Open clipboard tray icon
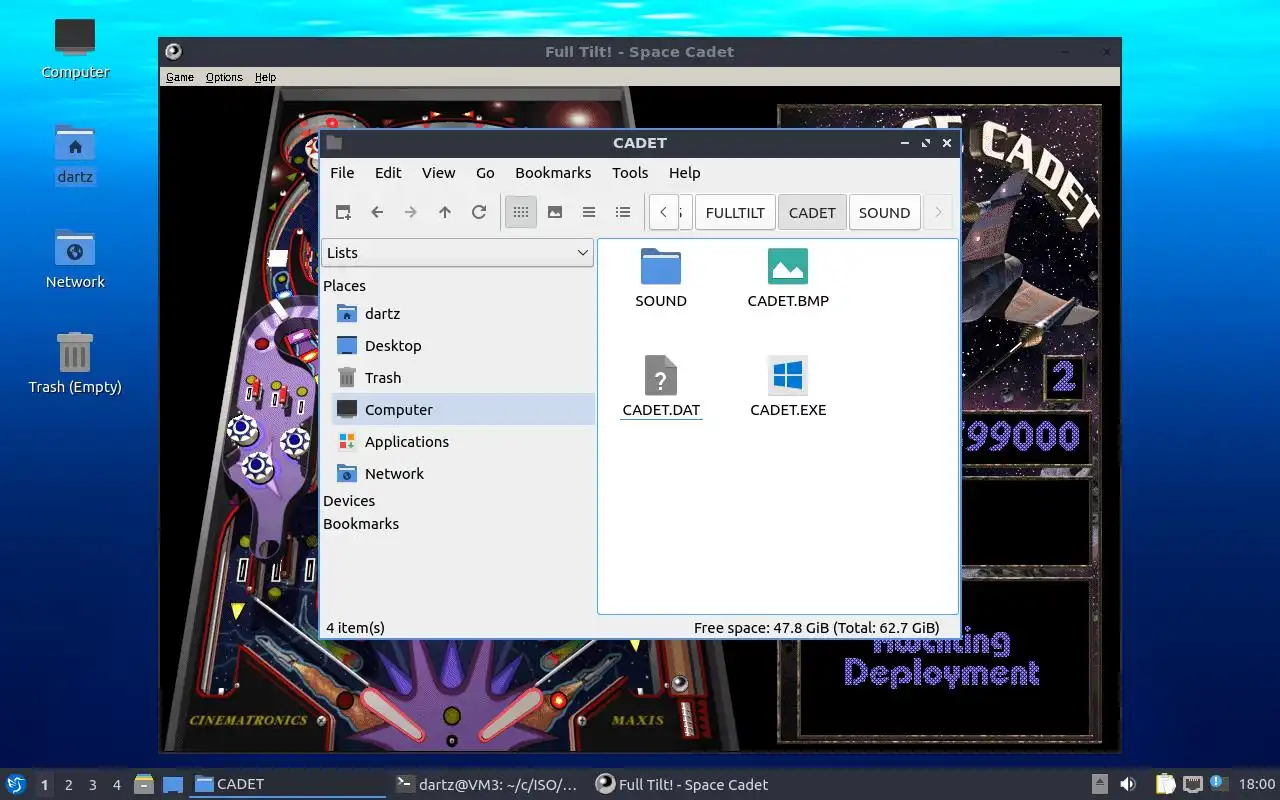 [1165, 784]
